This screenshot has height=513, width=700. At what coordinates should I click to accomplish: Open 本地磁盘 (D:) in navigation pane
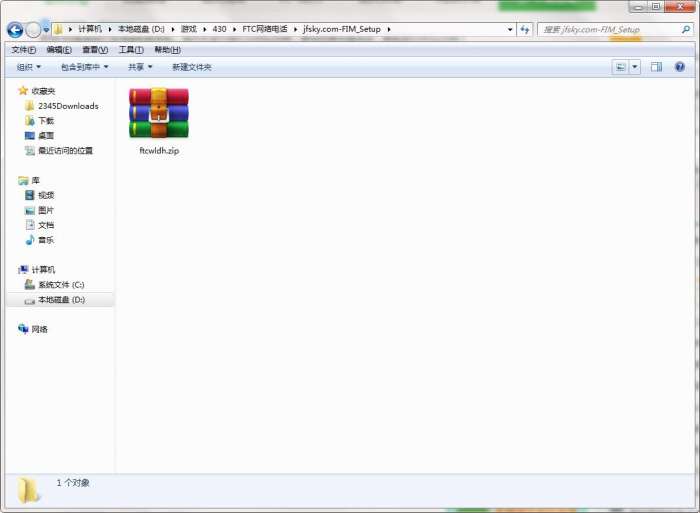(x=62, y=300)
